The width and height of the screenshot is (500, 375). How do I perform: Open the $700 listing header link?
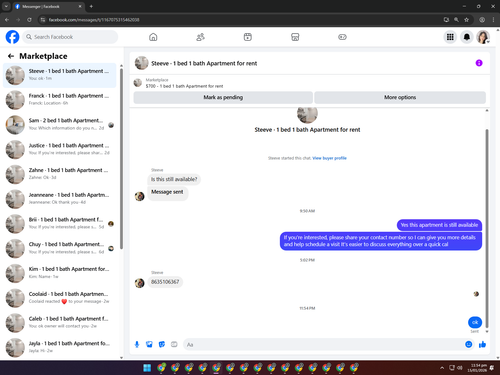184,86
